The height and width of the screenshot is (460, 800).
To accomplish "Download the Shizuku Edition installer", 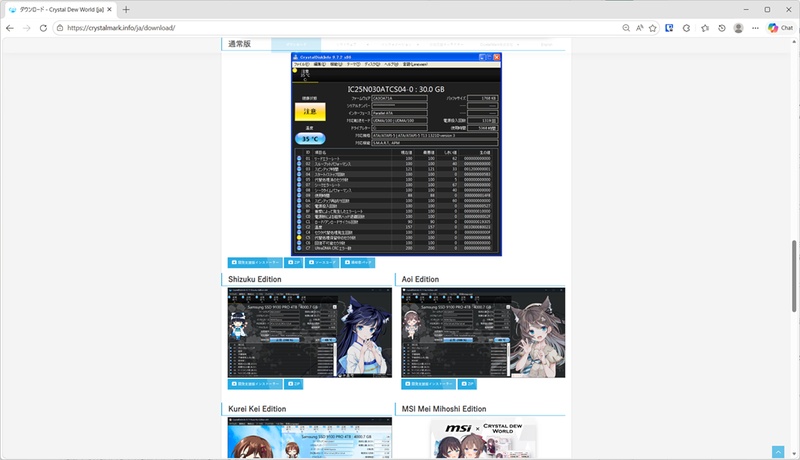I will tap(255, 384).
